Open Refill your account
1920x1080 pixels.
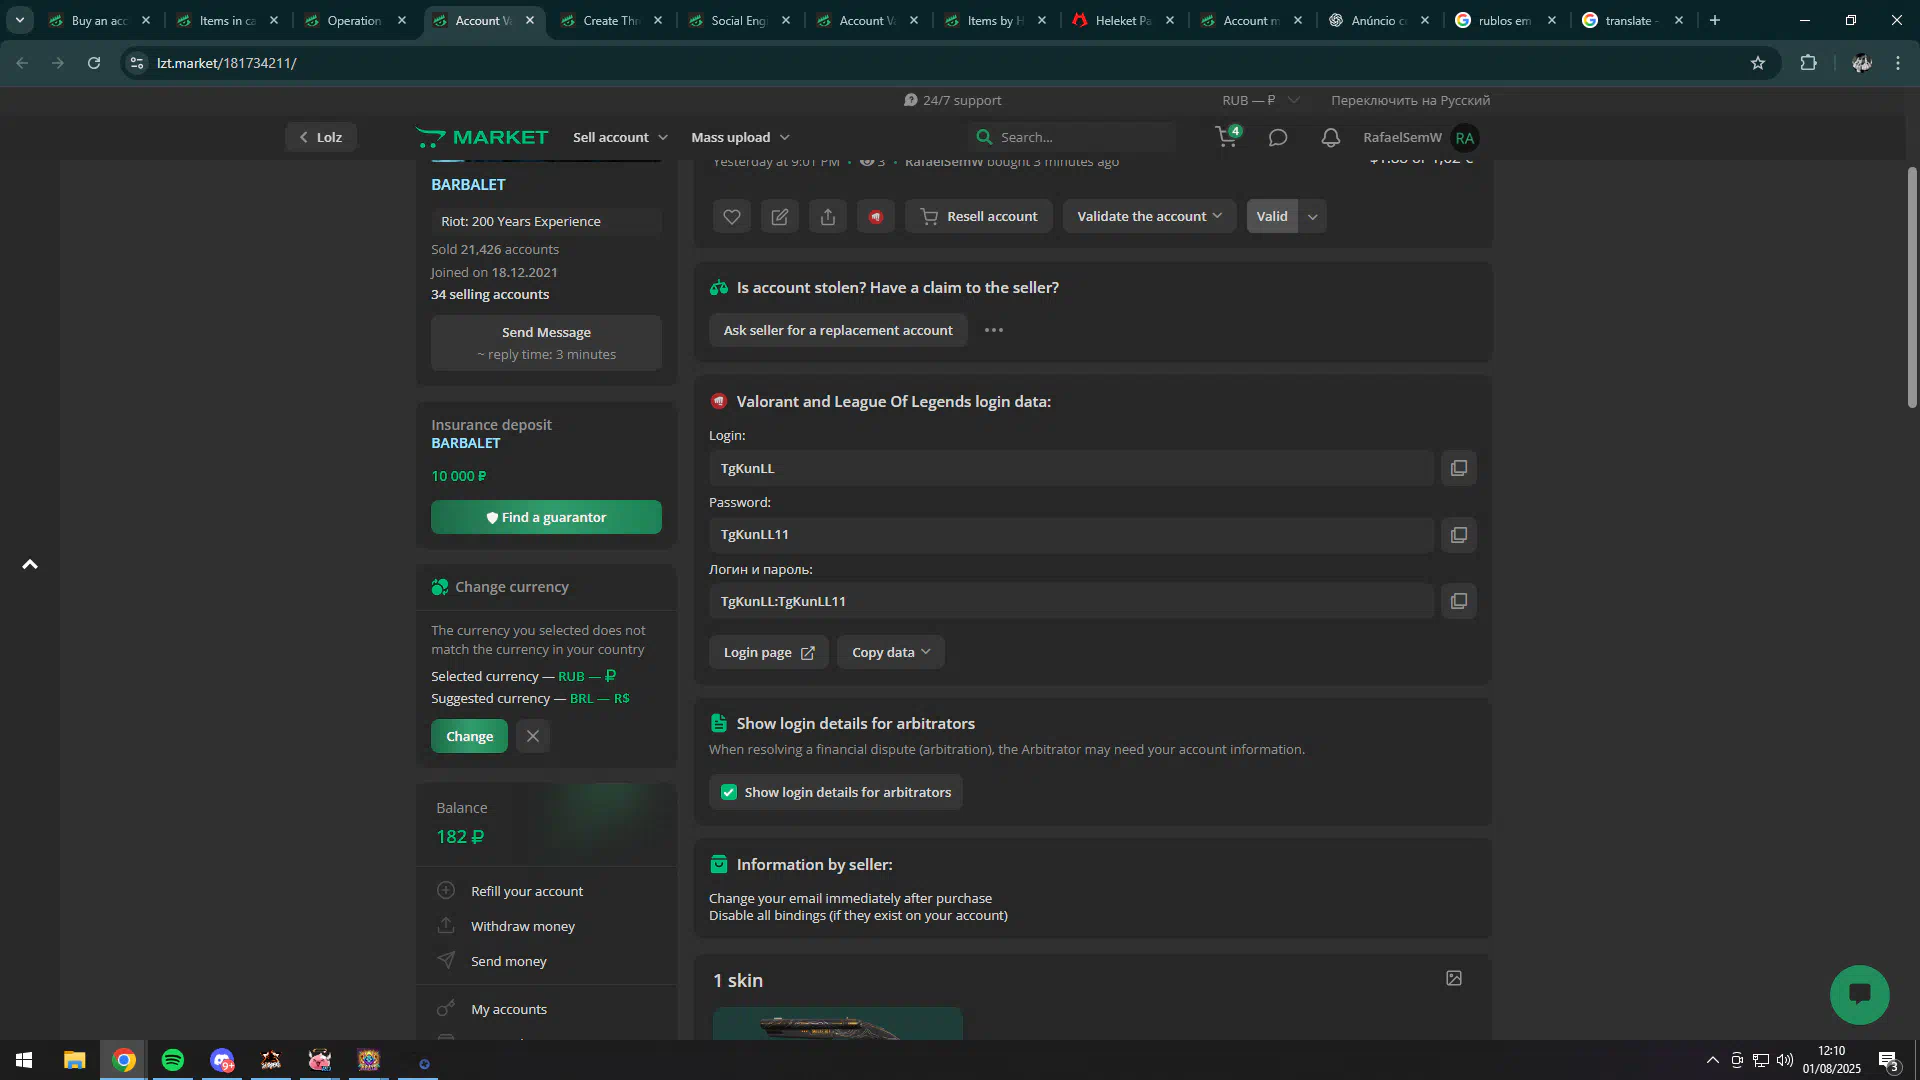click(x=526, y=891)
